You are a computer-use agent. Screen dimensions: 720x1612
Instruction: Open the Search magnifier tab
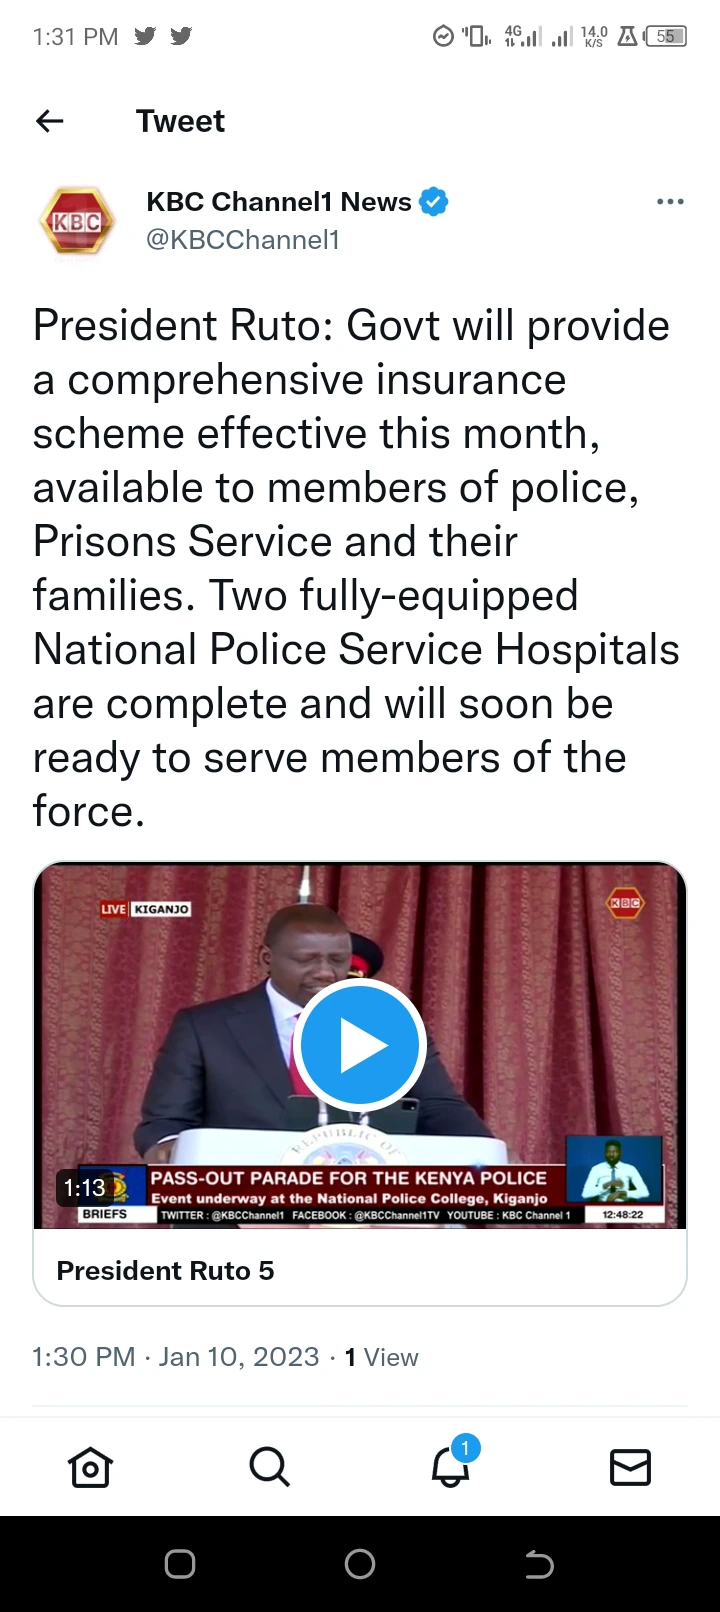[270, 1467]
